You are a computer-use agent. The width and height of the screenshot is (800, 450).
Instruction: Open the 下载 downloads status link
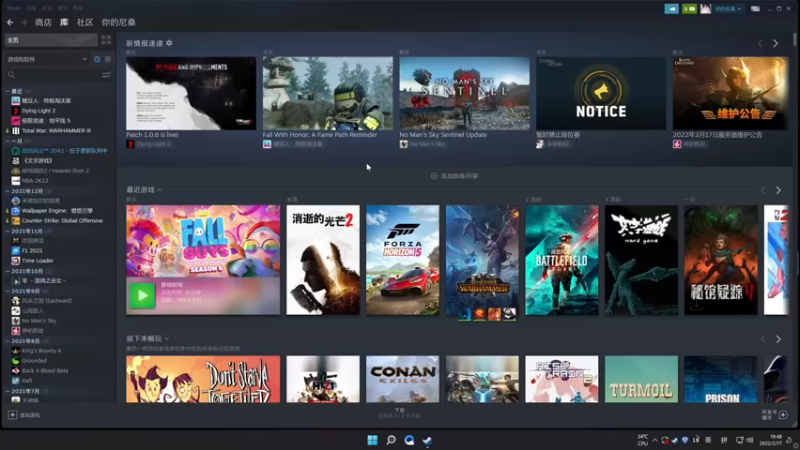coord(399,413)
